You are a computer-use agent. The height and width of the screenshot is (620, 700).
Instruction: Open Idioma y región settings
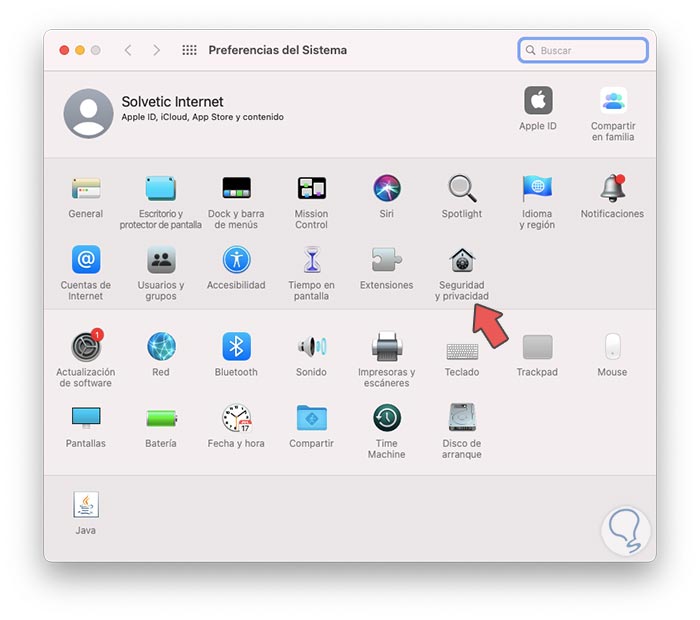click(x=537, y=189)
